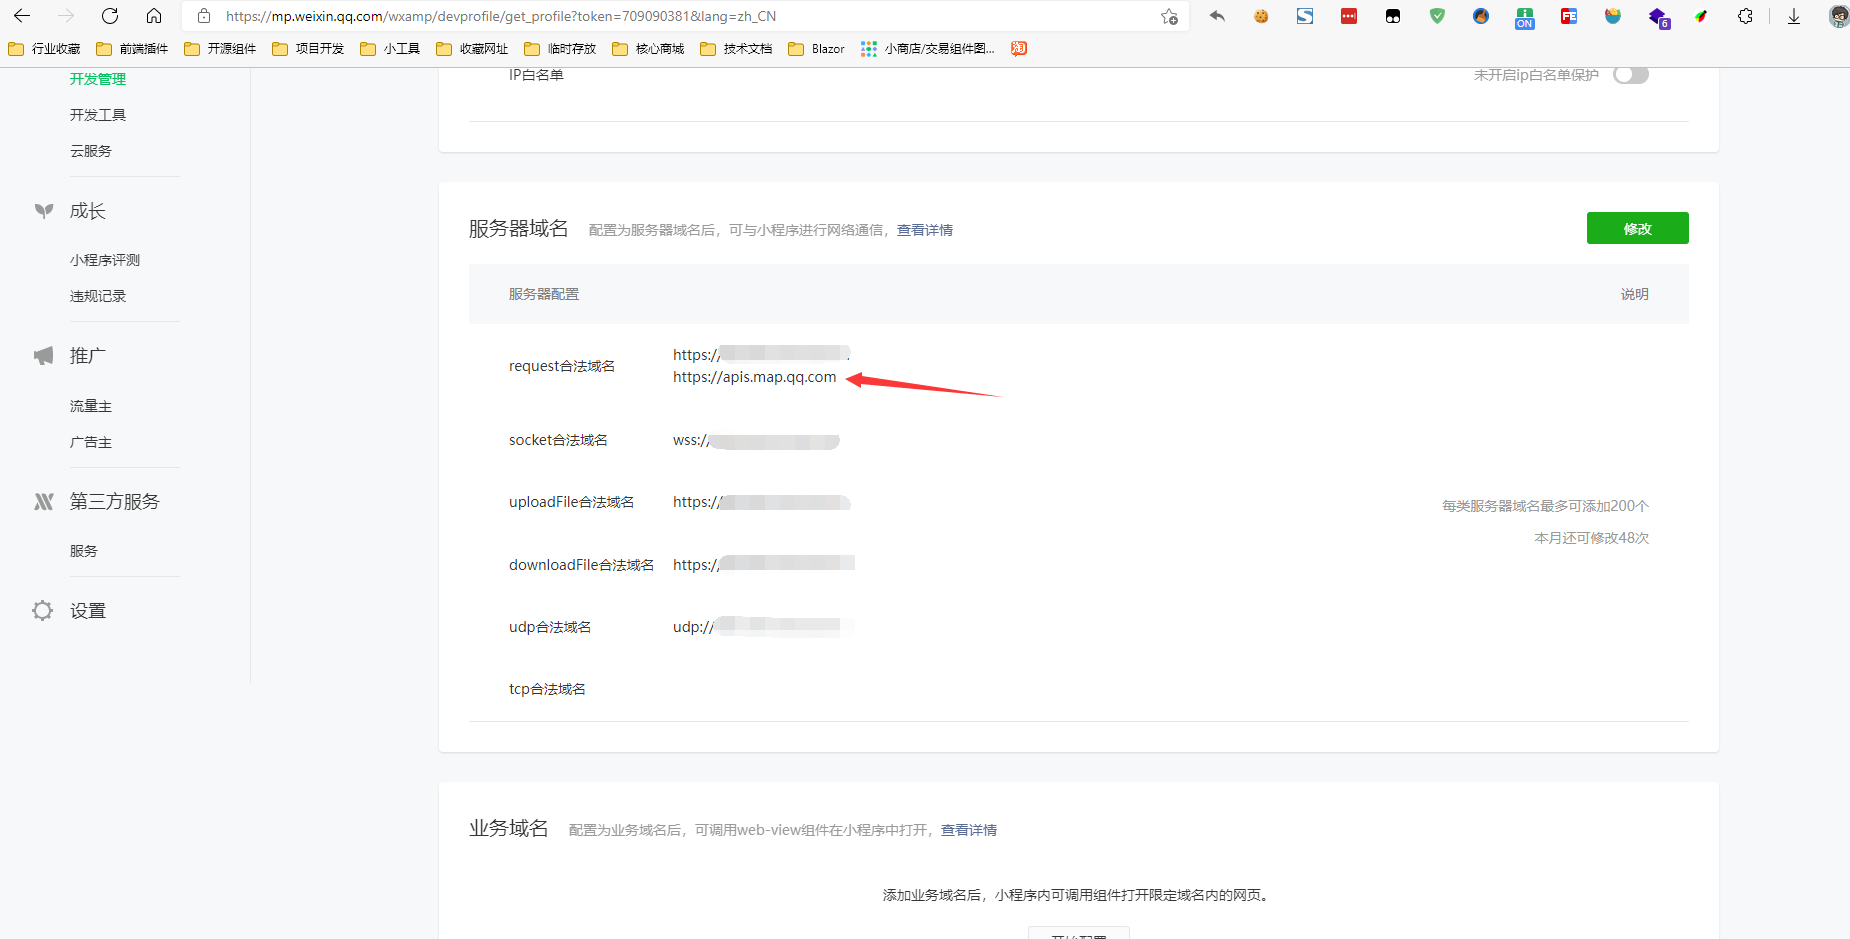The image size is (1850, 939).
Task: Click the browser refresh icon
Action: coord(110,16)
